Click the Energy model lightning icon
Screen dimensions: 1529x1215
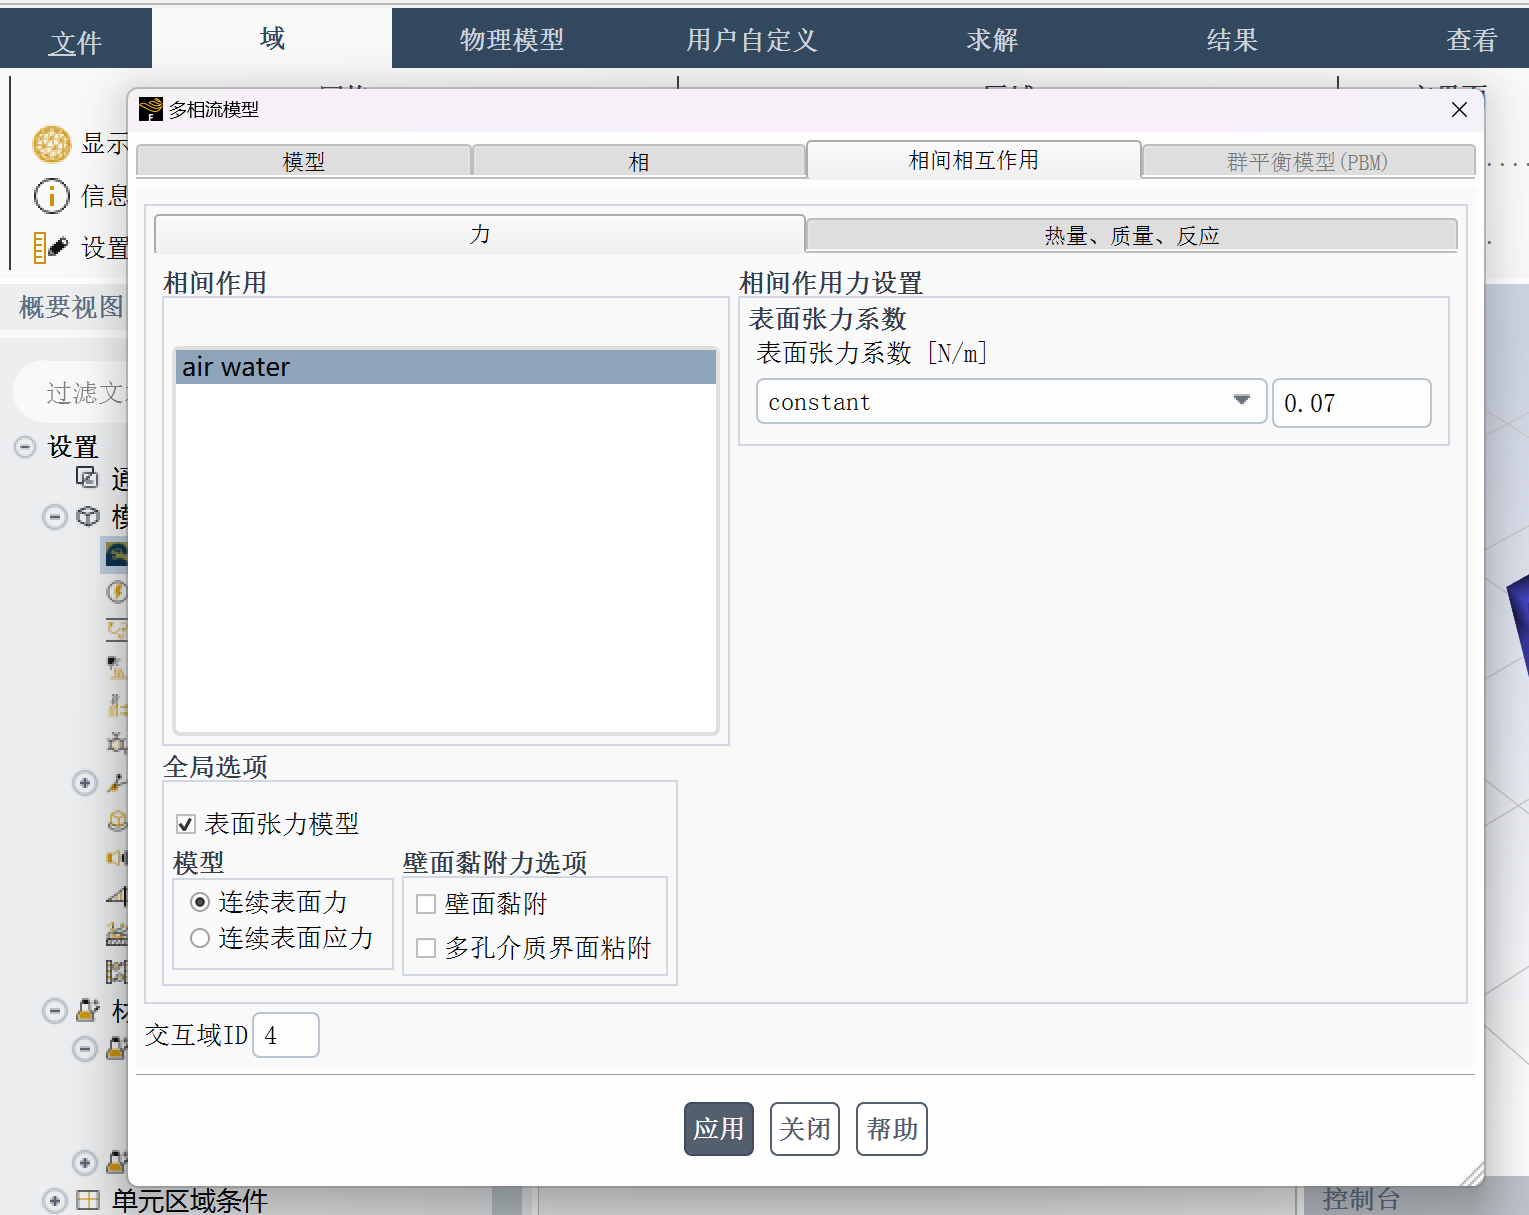tap(117, 591)
